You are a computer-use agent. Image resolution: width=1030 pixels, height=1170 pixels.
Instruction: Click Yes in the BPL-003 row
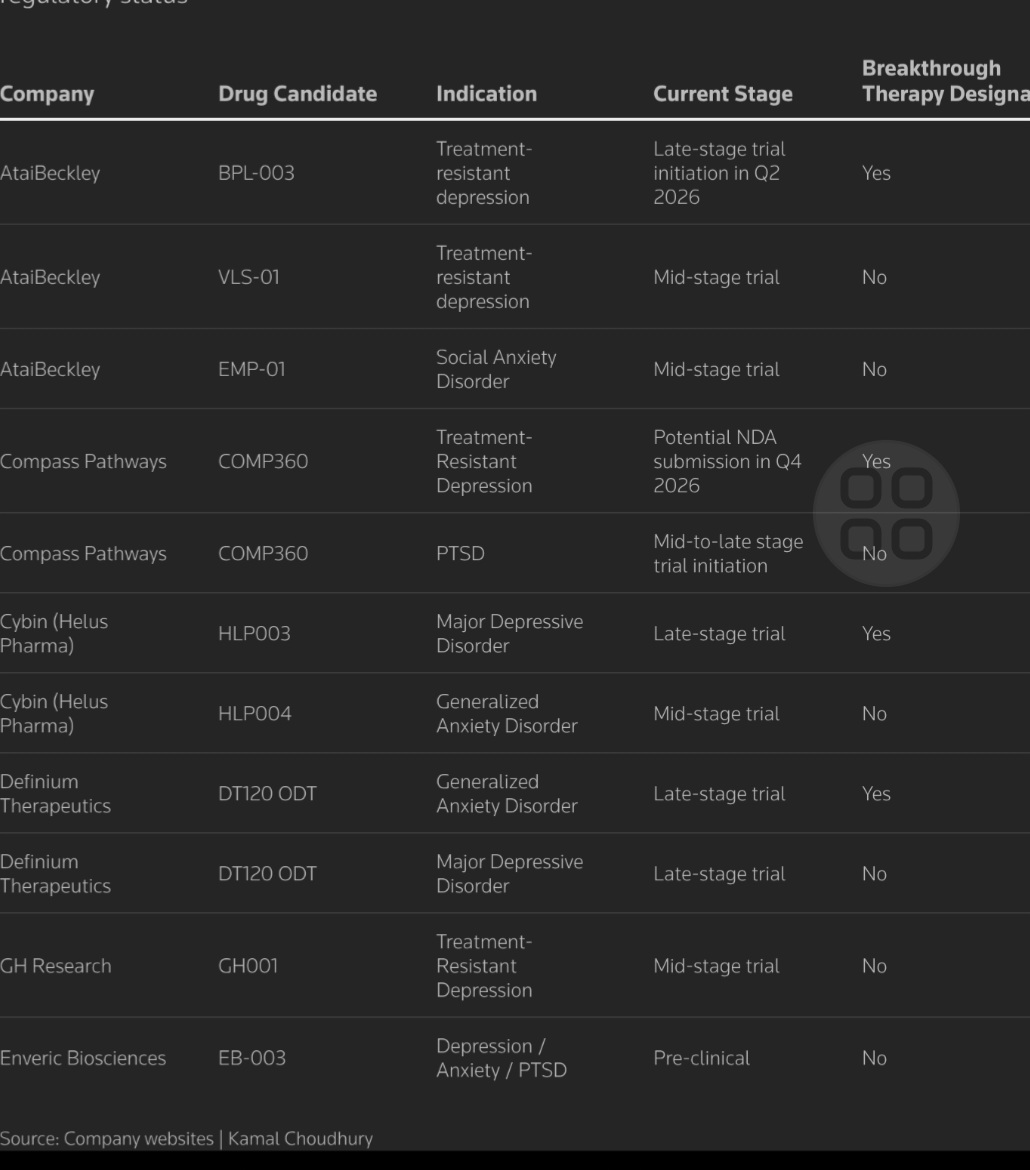pyautogui.click(x=876, y=173)
